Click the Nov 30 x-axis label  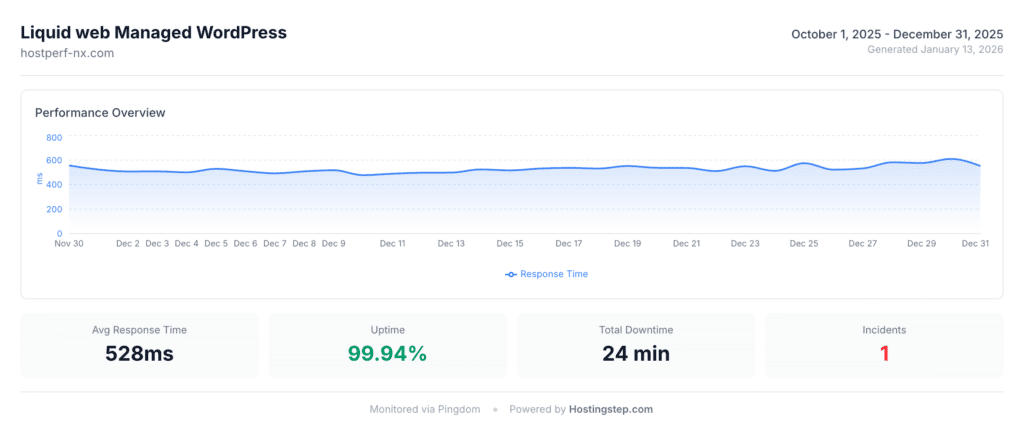click(x=70, y=244)
